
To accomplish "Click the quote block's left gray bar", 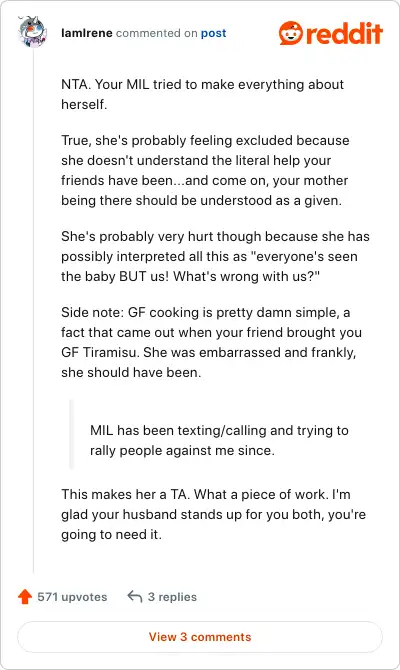I will pyautogui.click(x=71, y=435).
